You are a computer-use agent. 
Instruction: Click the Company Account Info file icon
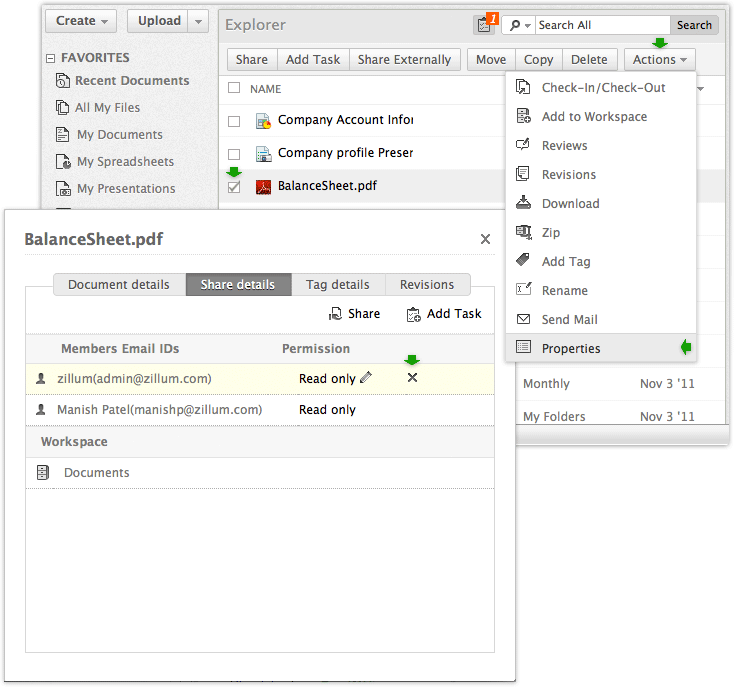point(264,121)
